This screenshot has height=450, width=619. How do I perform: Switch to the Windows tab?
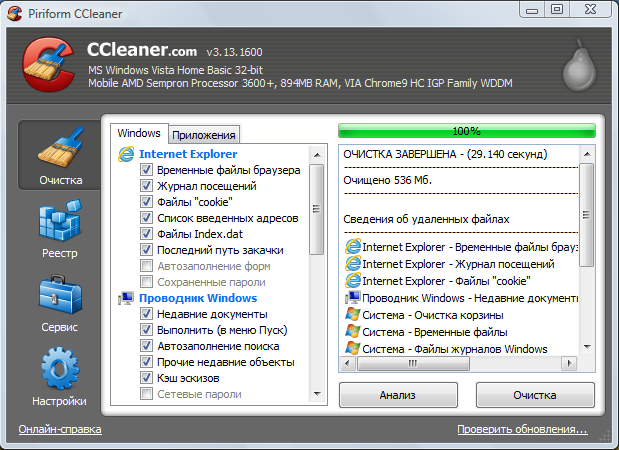[x=139, y=133]
